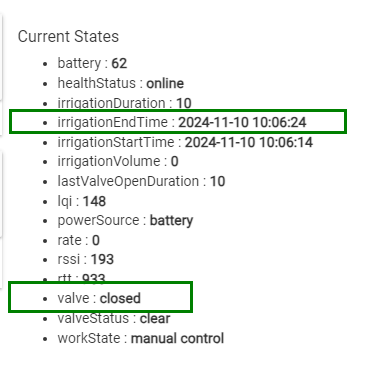378x367 pixels.
Task: Click the lastValveOpenDuration value 10
Action: [217, 182]
